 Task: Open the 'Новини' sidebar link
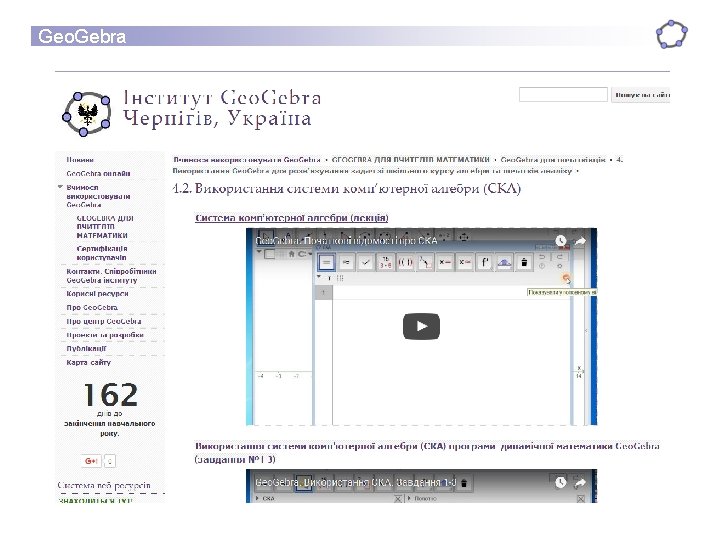(80, 160)
